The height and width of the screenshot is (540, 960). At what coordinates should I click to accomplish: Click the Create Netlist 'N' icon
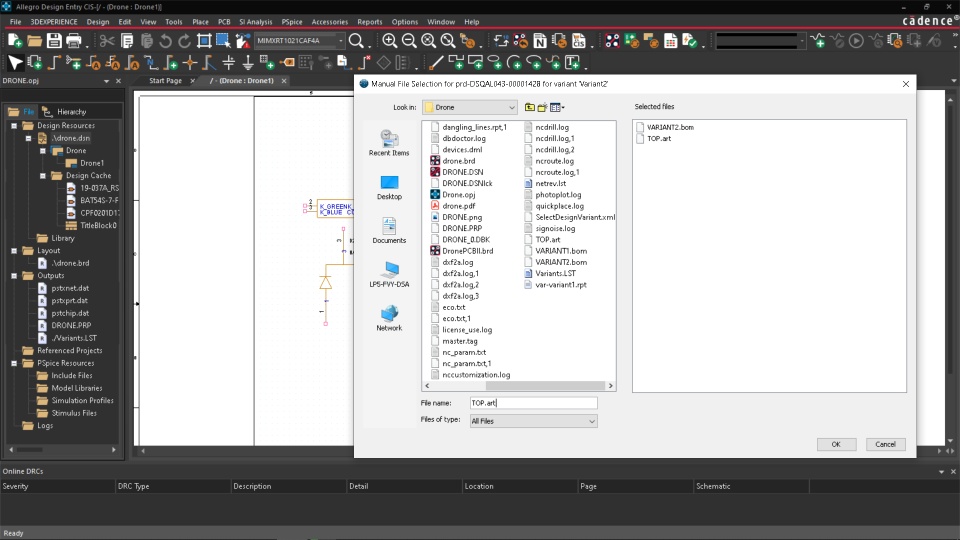540,41
